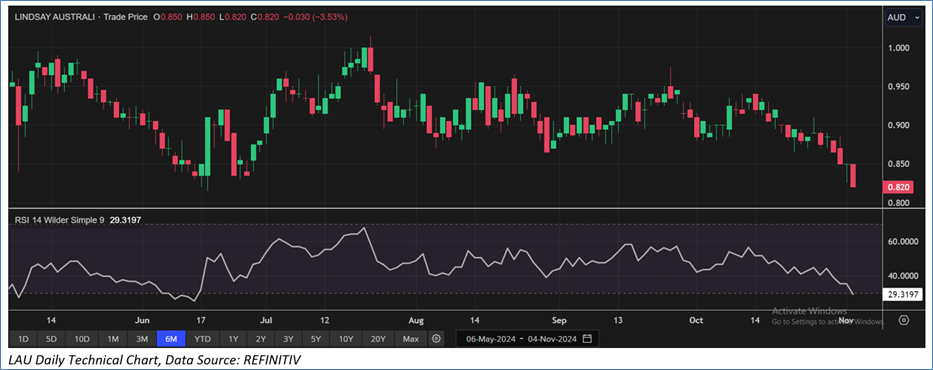933x370 pixels.
Task: Click the 0.900 price axis label
Action: [898, 125]
